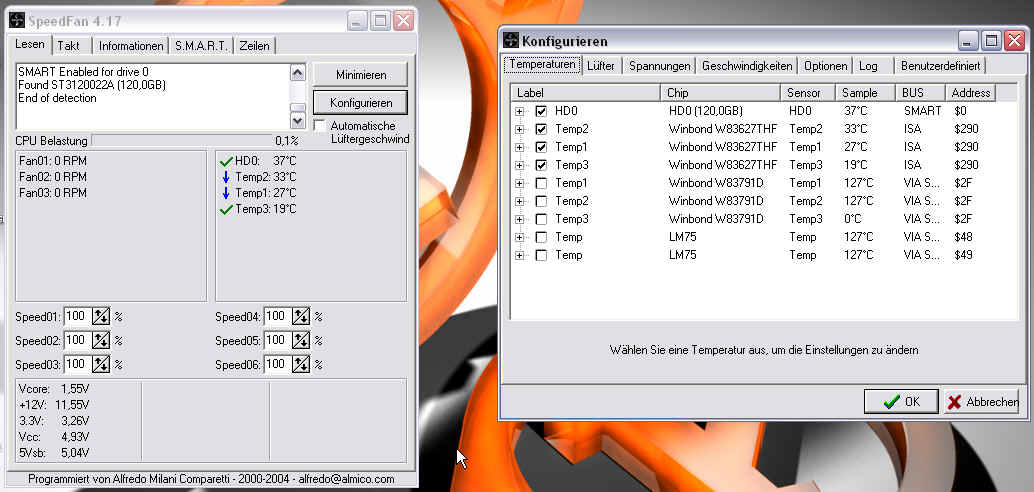Viewport: 1034px width, 492px height.
Task: Expand the W83627THF Temp1 row
Action: tap(520, 147)
